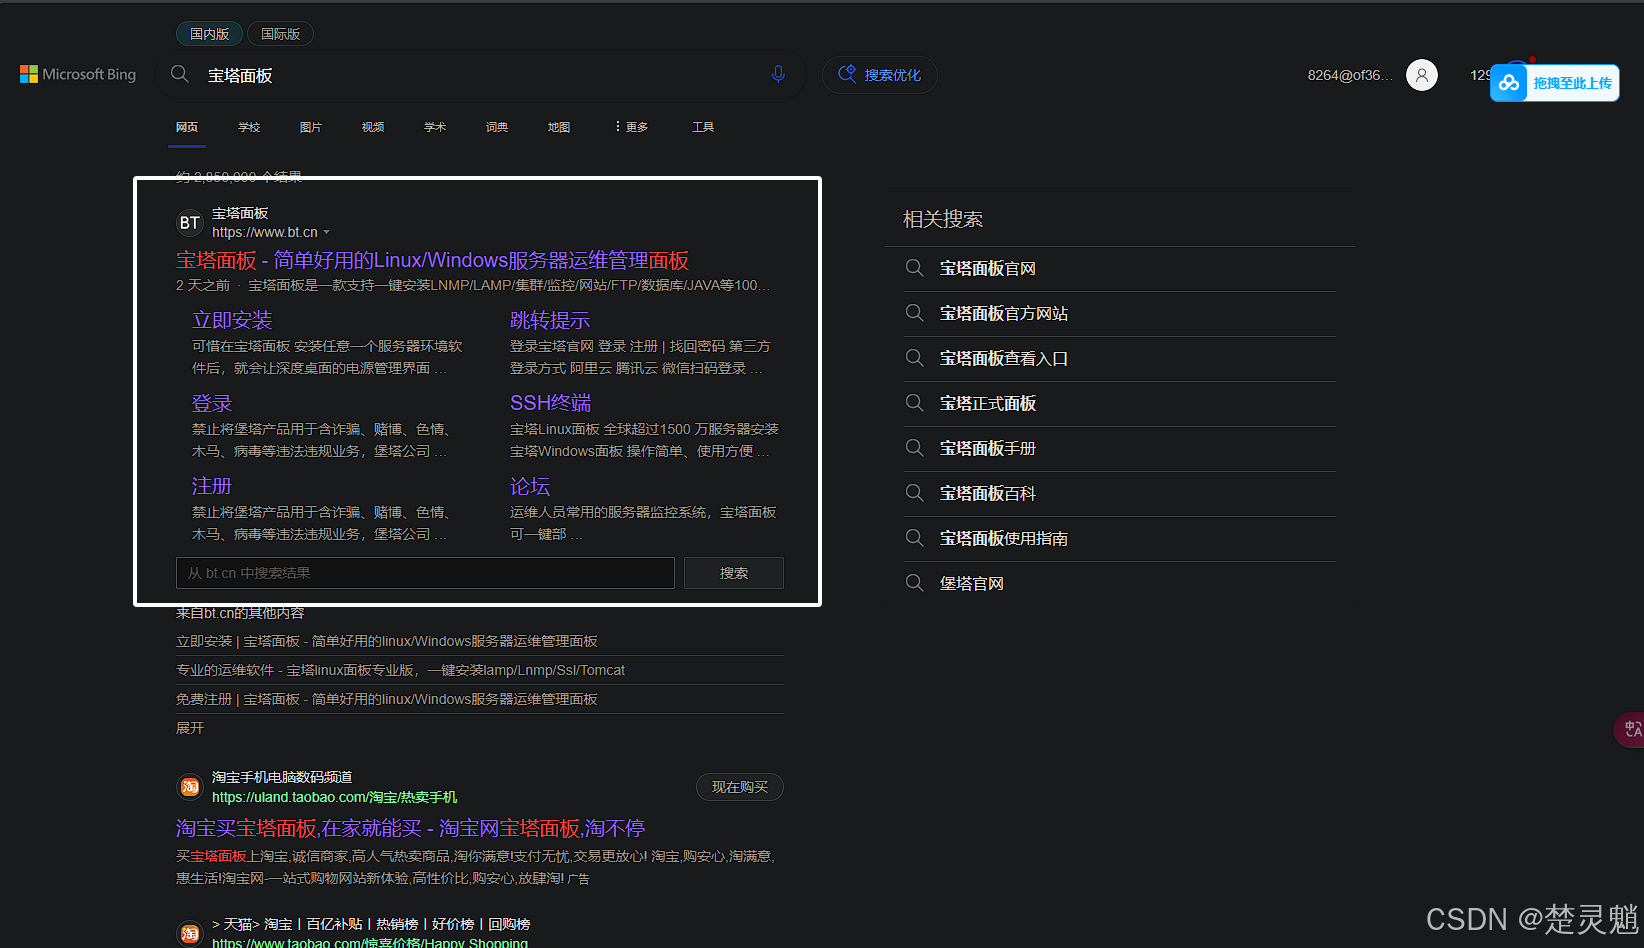Click search icon beside 堡塔官网
Viewport: 1644px width, 948px height.
[914, 583]
